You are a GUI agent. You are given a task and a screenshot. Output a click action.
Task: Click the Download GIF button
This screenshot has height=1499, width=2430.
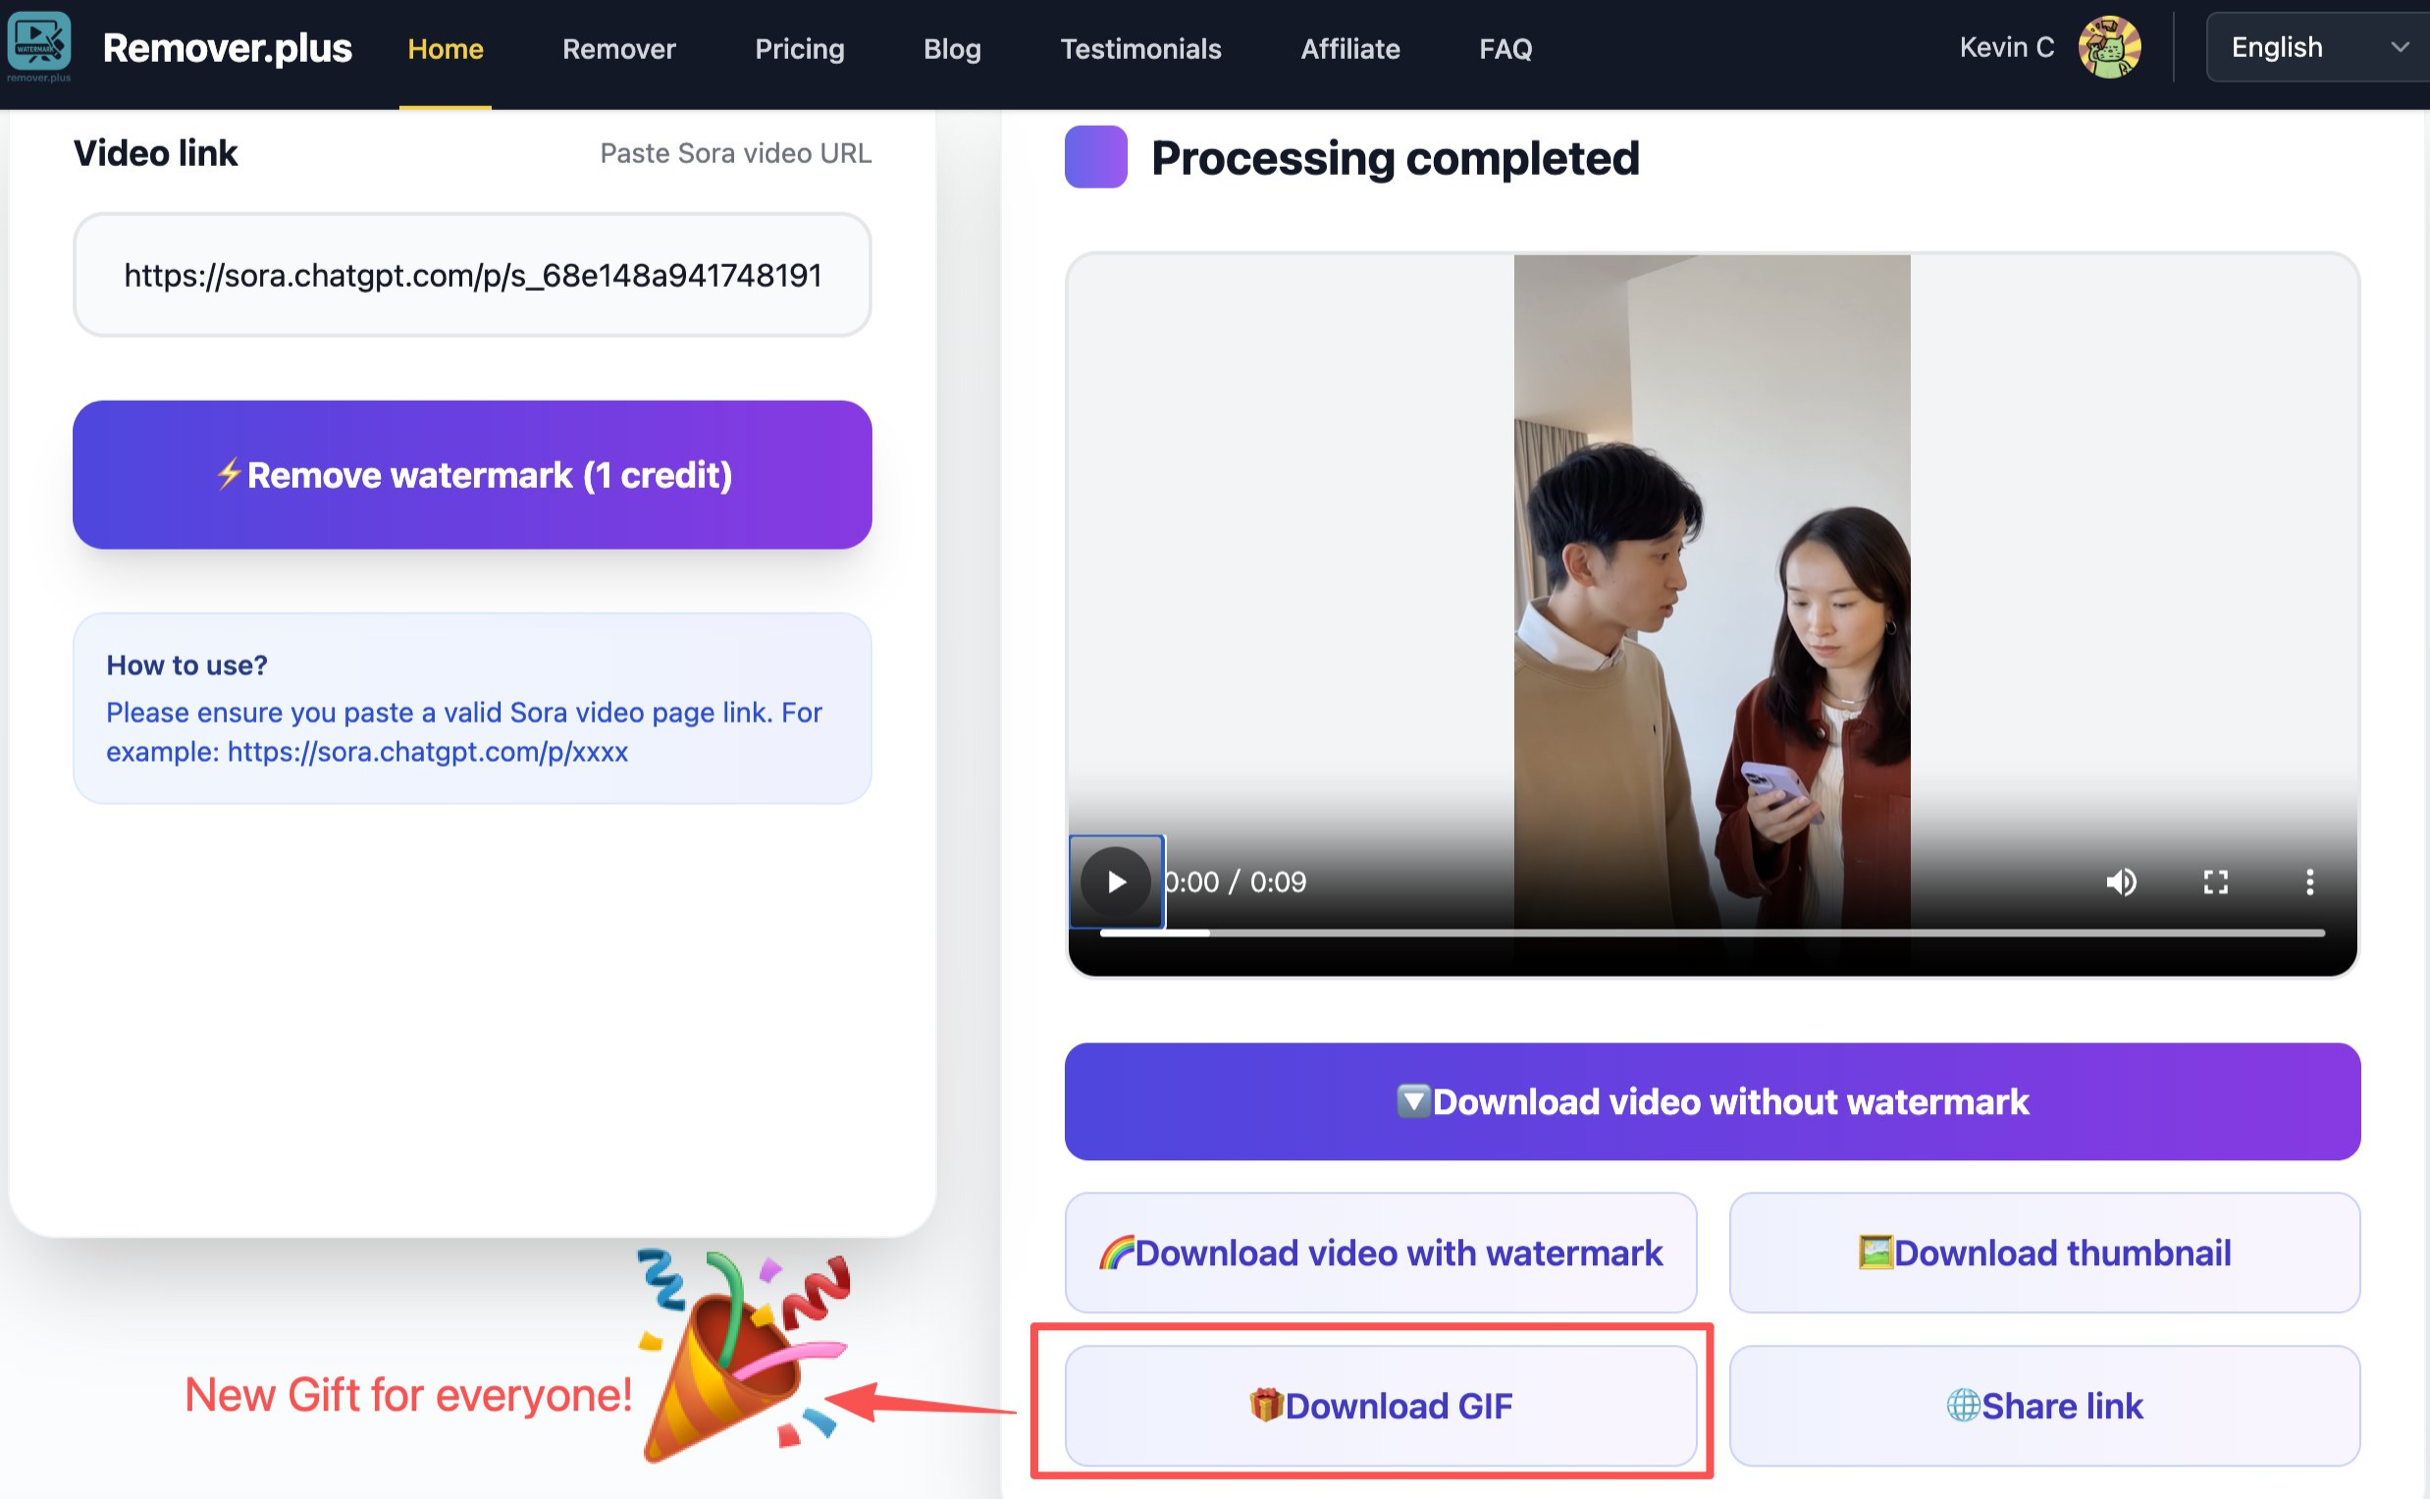[x=1380, y=1405]
